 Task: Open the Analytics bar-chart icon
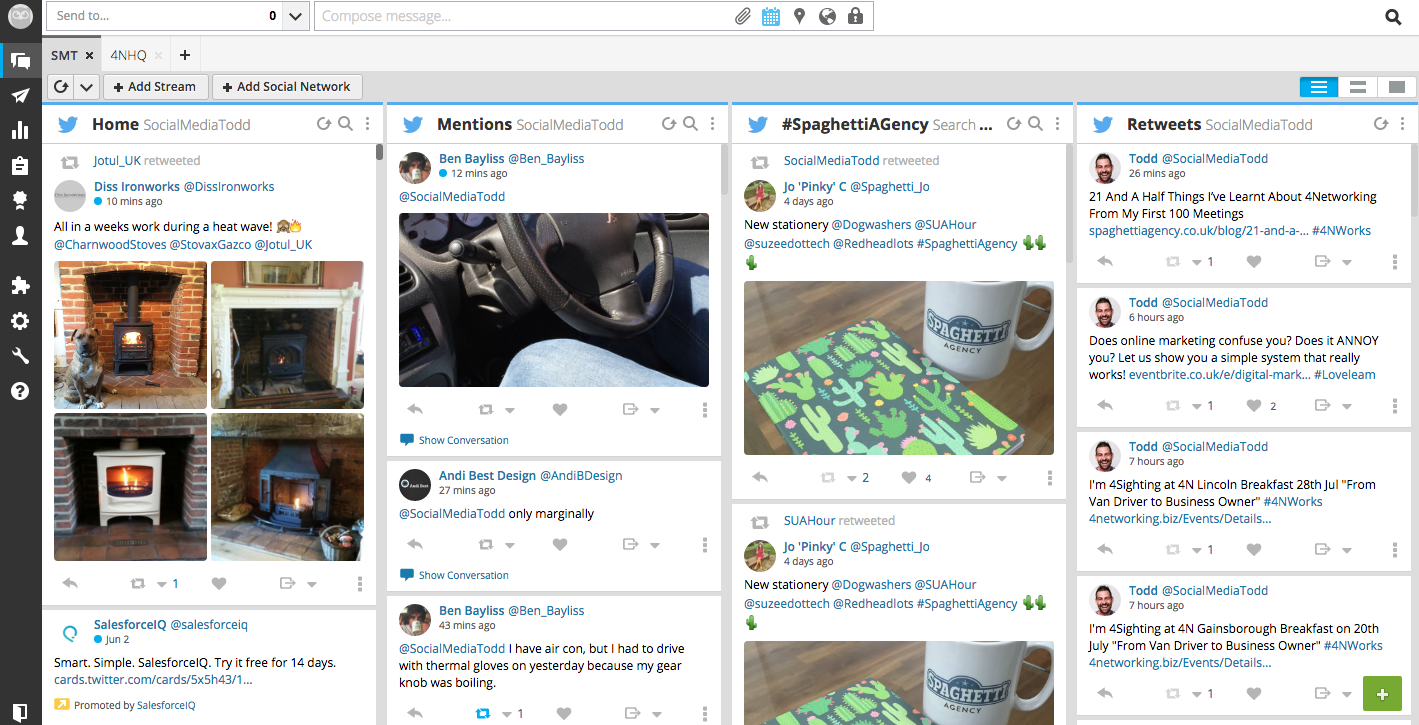[x=20, y=129]
